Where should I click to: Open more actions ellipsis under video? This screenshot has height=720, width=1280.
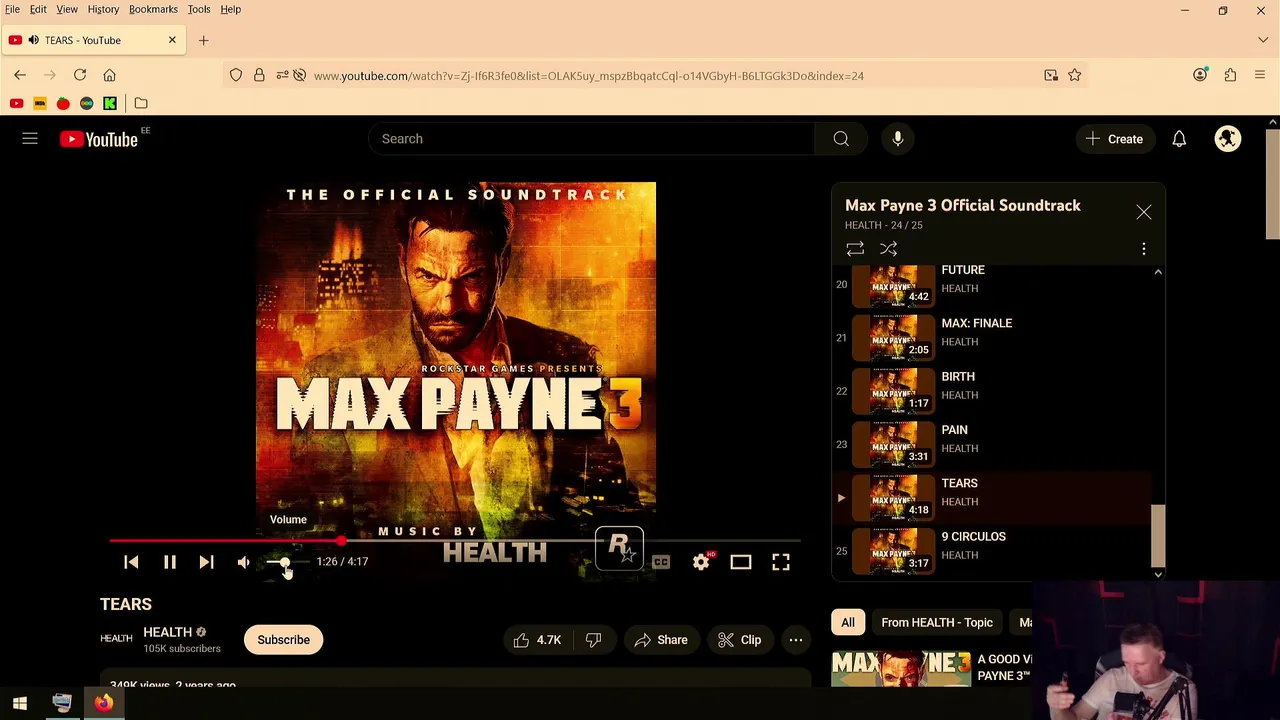pyautogui.click(x=796, y=640)
